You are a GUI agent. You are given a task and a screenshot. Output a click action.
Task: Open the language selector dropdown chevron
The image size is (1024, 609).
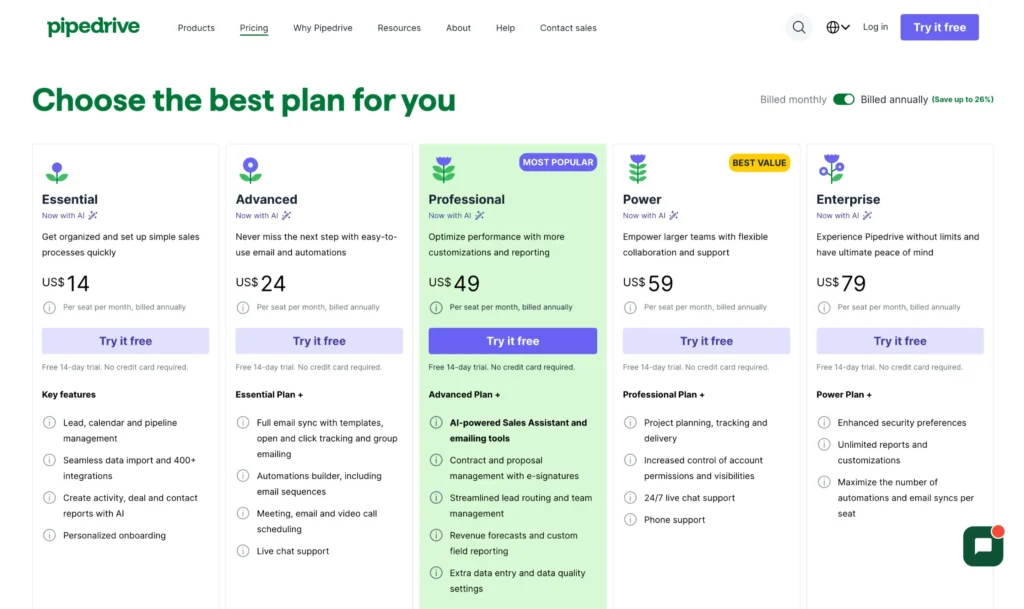tap(845, 27)
